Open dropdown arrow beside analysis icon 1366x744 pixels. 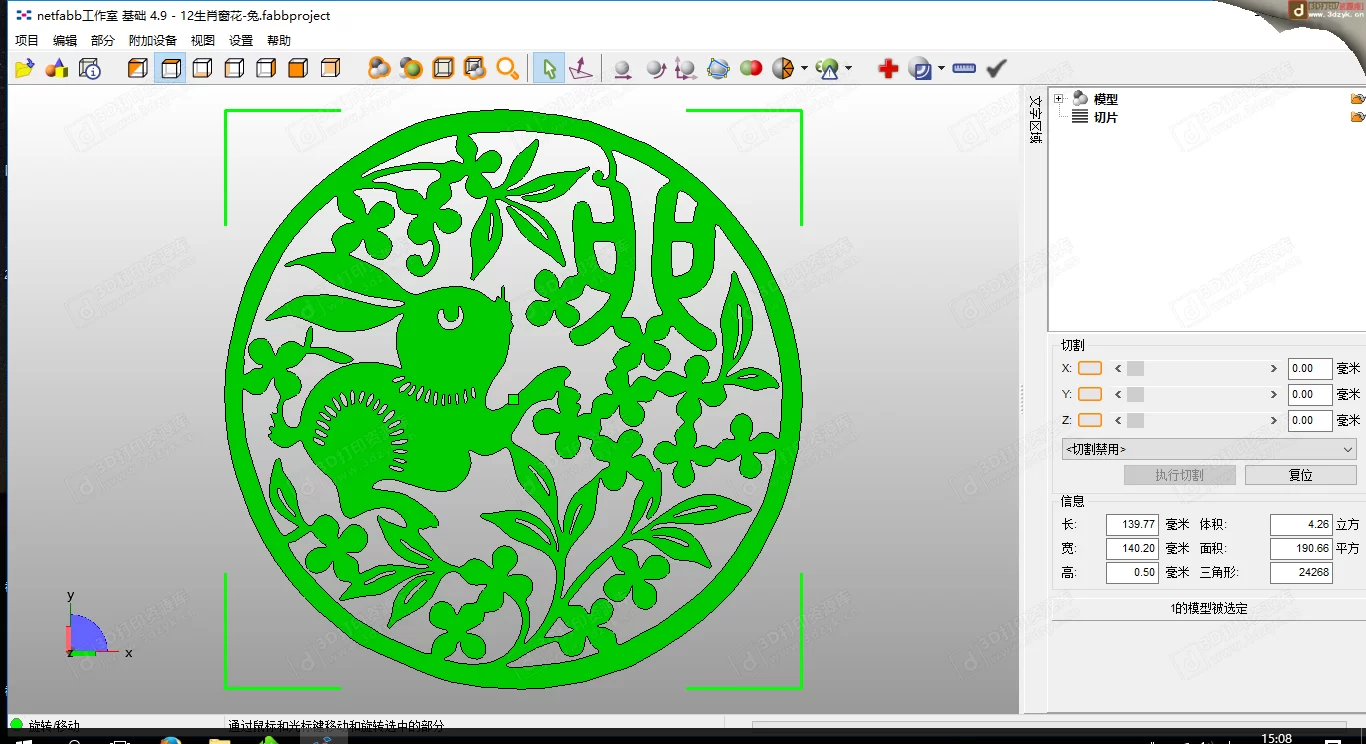848,68
